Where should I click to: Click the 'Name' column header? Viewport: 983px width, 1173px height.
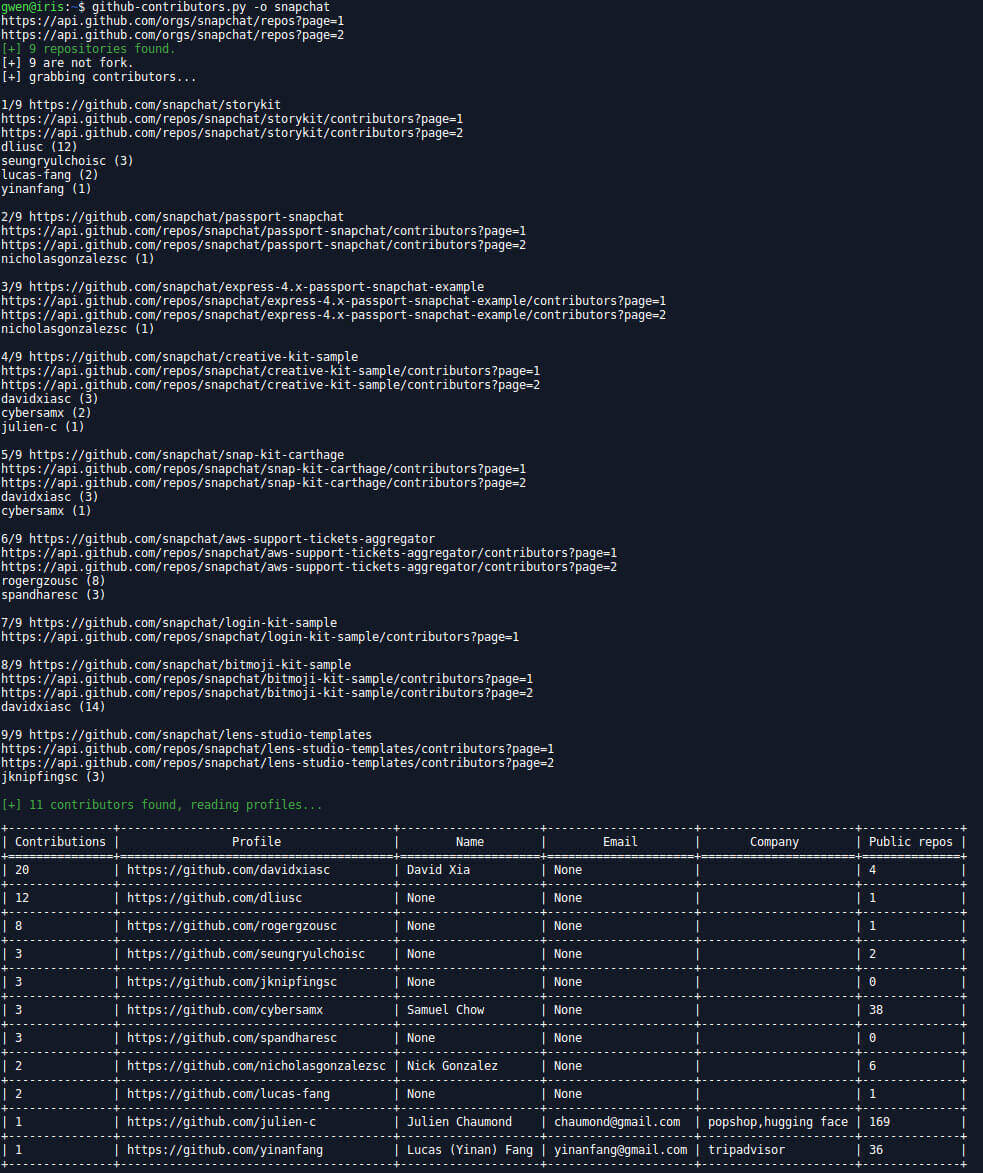(x=470, y=842)
